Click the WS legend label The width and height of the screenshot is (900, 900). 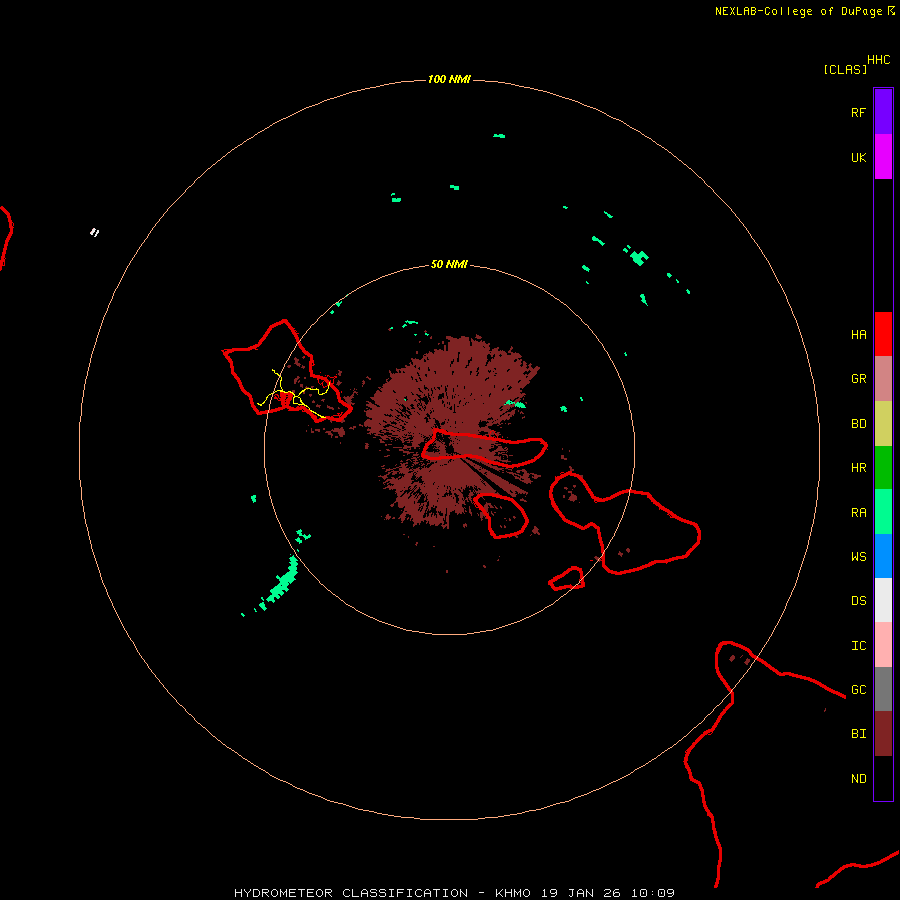click(x=858, y=557)
